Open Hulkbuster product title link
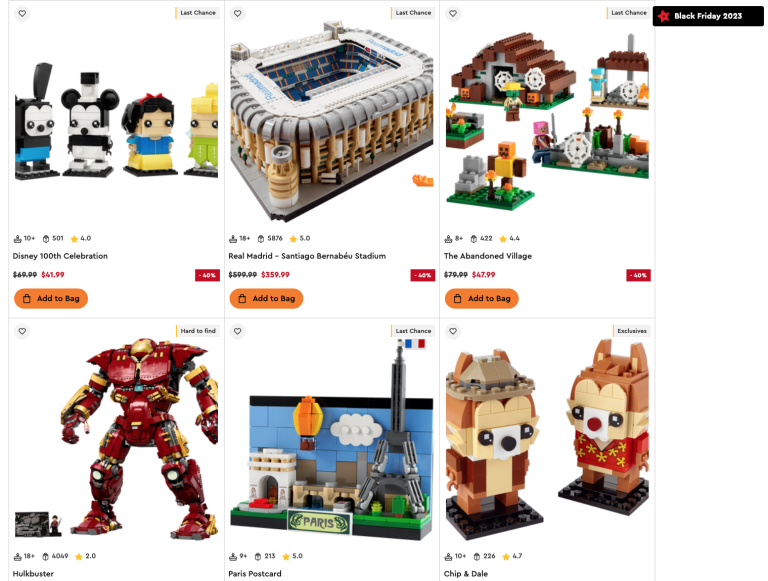768x581 pixels. 33,574
